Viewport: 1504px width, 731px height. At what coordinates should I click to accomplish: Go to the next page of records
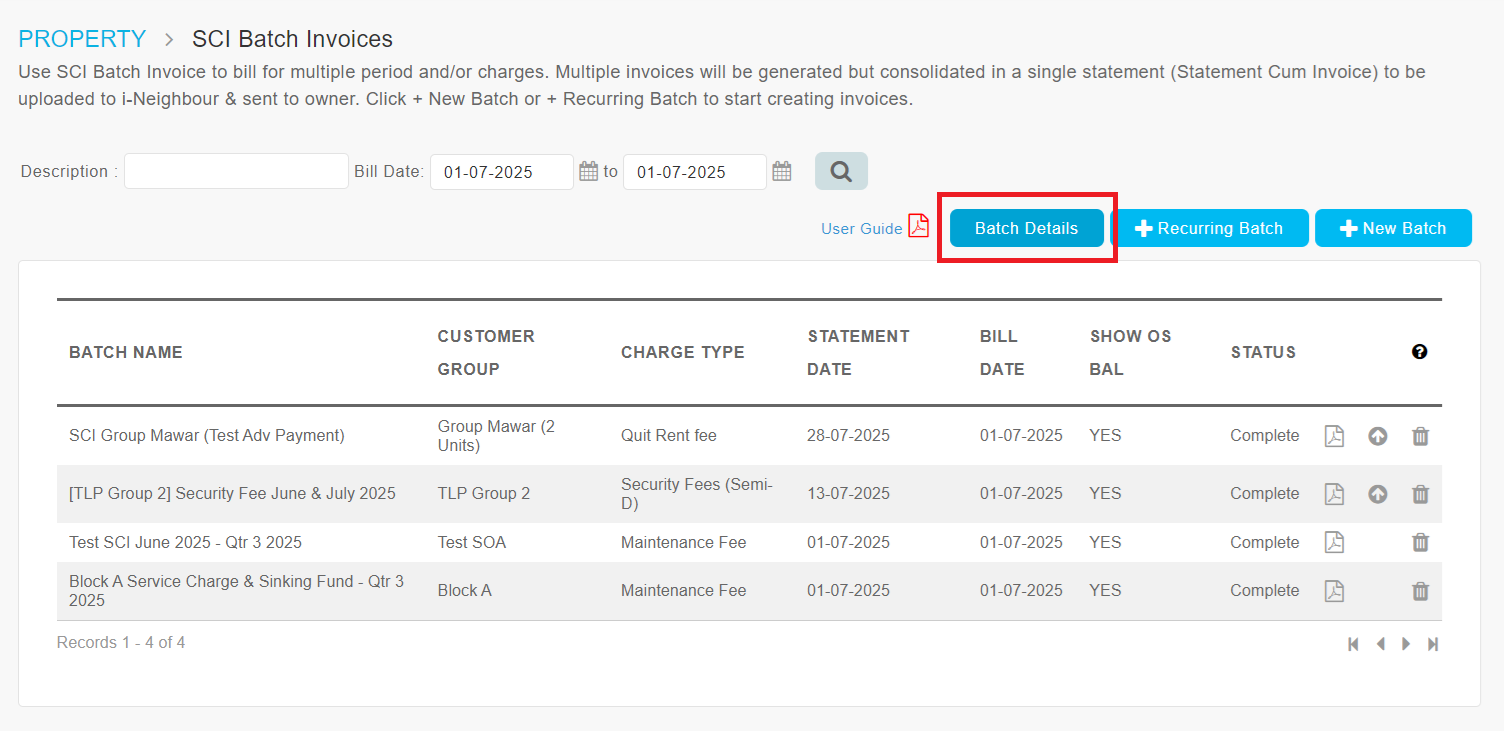[x=1406, y=644]
